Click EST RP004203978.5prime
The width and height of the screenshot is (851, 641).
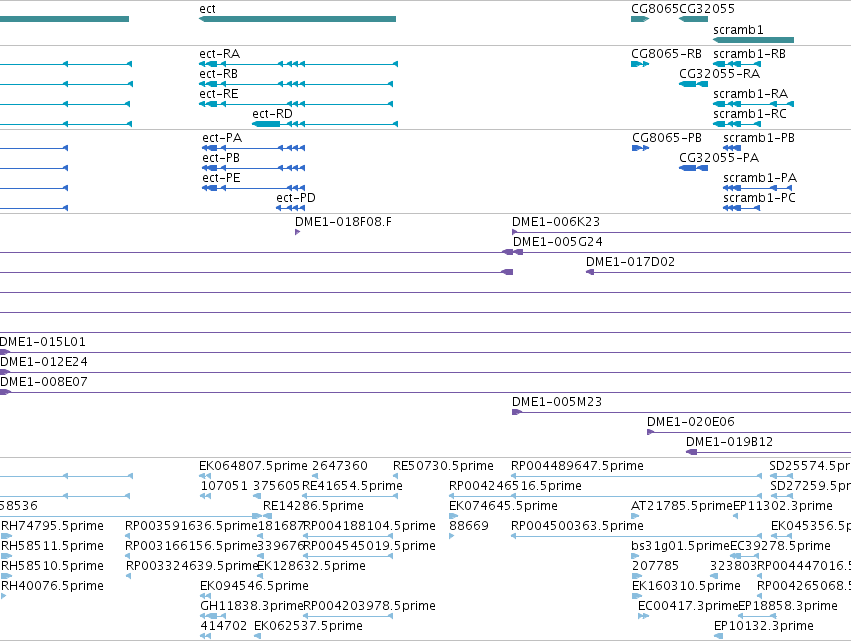[x=369, y=606]
